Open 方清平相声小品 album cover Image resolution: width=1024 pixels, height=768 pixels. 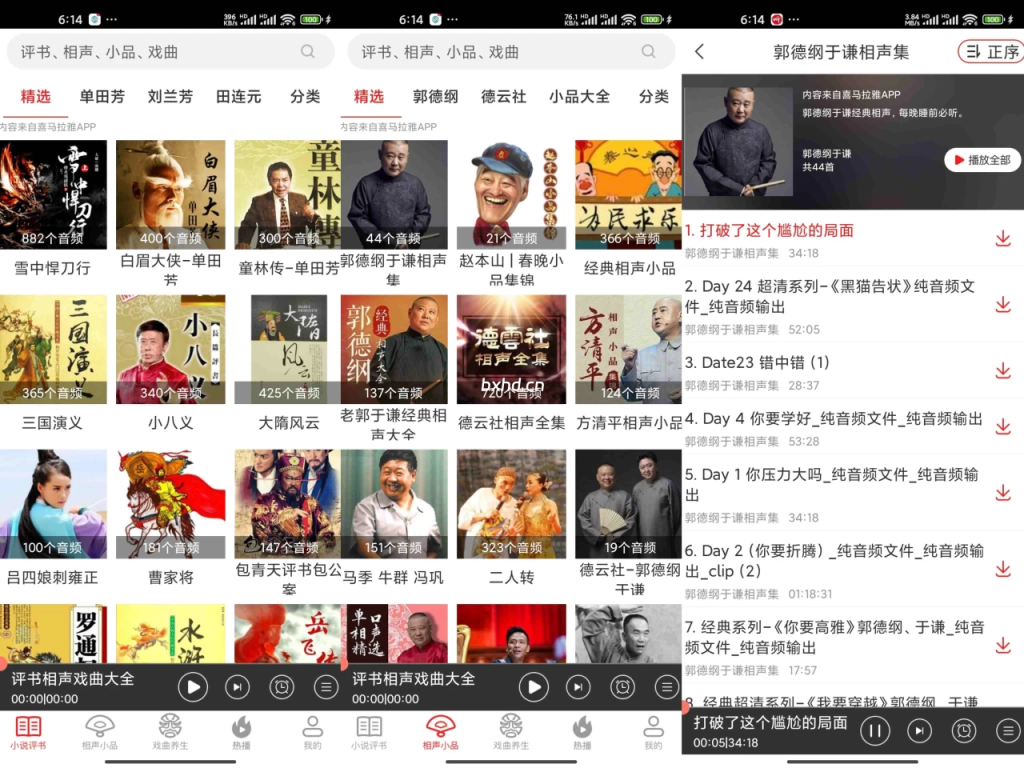pos(628,349)
